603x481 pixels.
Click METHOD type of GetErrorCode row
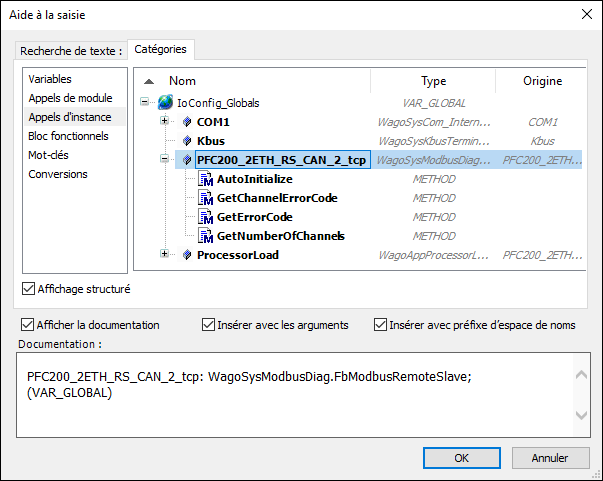coord(434,217)
